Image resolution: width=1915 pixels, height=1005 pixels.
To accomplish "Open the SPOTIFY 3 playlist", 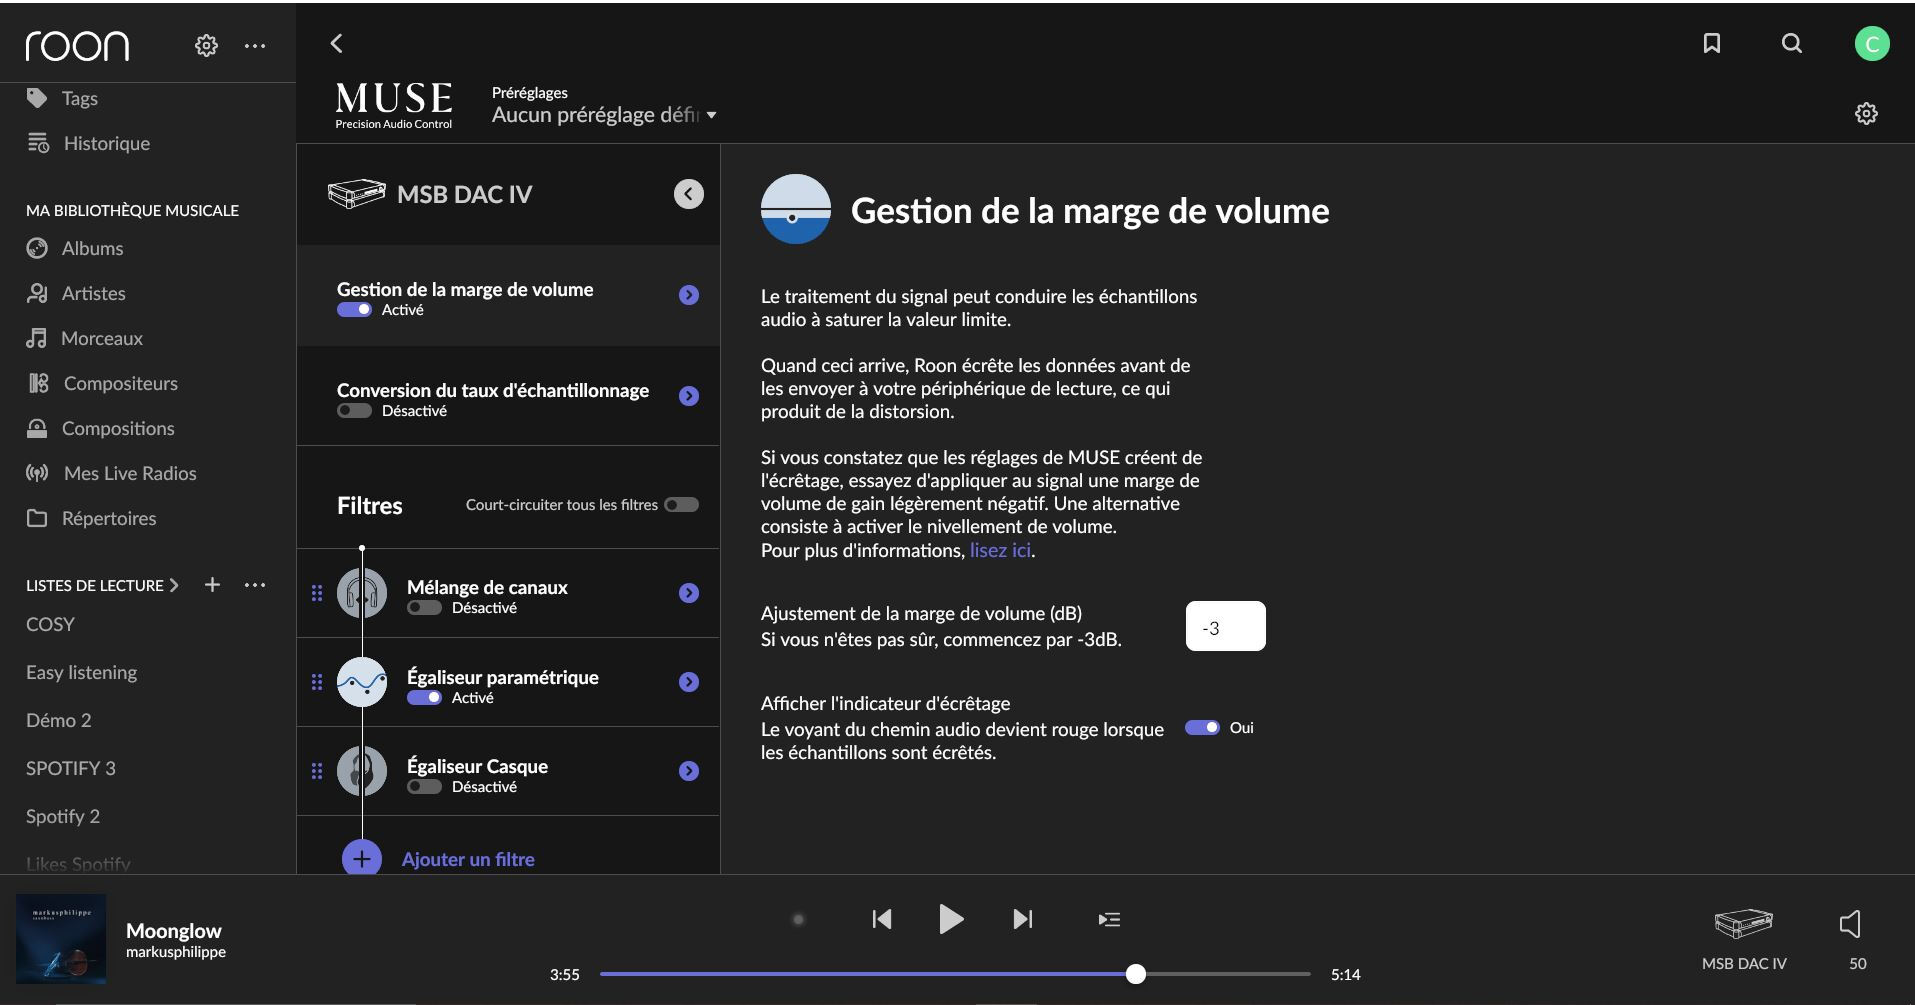I will pos(71,768).
